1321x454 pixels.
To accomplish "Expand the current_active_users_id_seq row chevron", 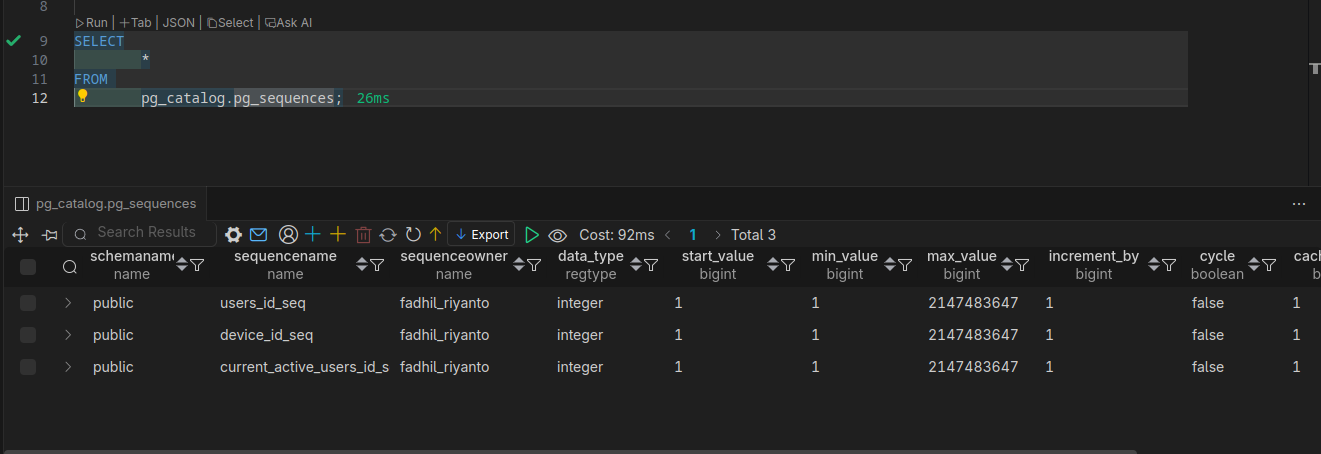I will coord(68,367).
